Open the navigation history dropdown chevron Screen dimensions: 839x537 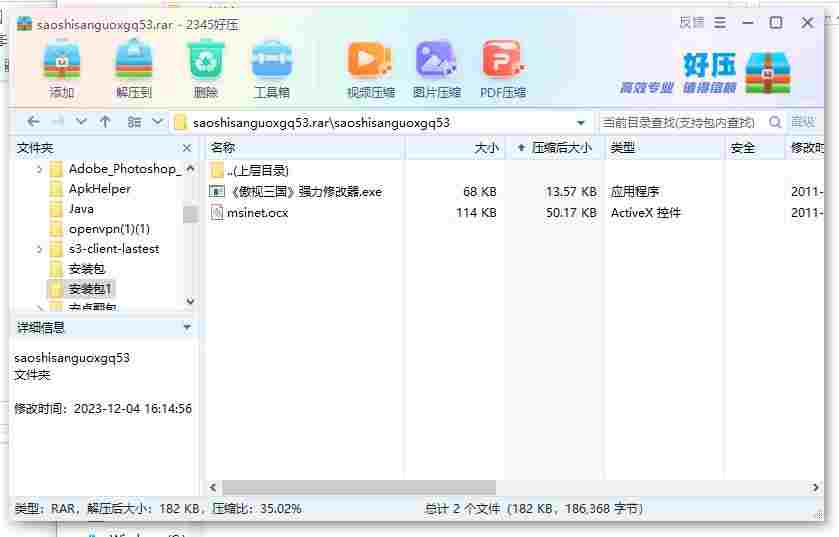[81, 122]
